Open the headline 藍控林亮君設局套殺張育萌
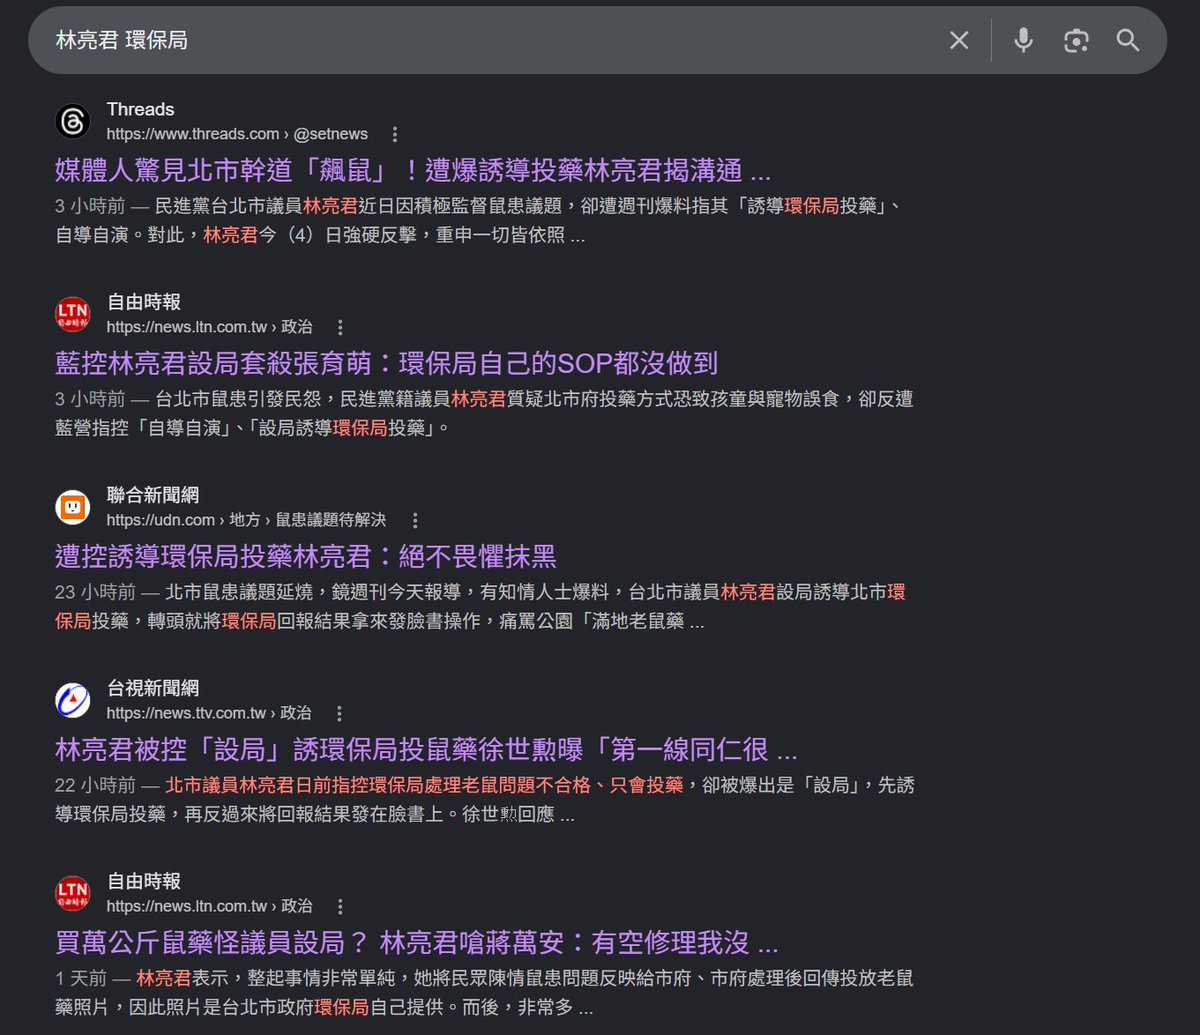This screenshot has height=1035, width=1200. tap(386, 363)
